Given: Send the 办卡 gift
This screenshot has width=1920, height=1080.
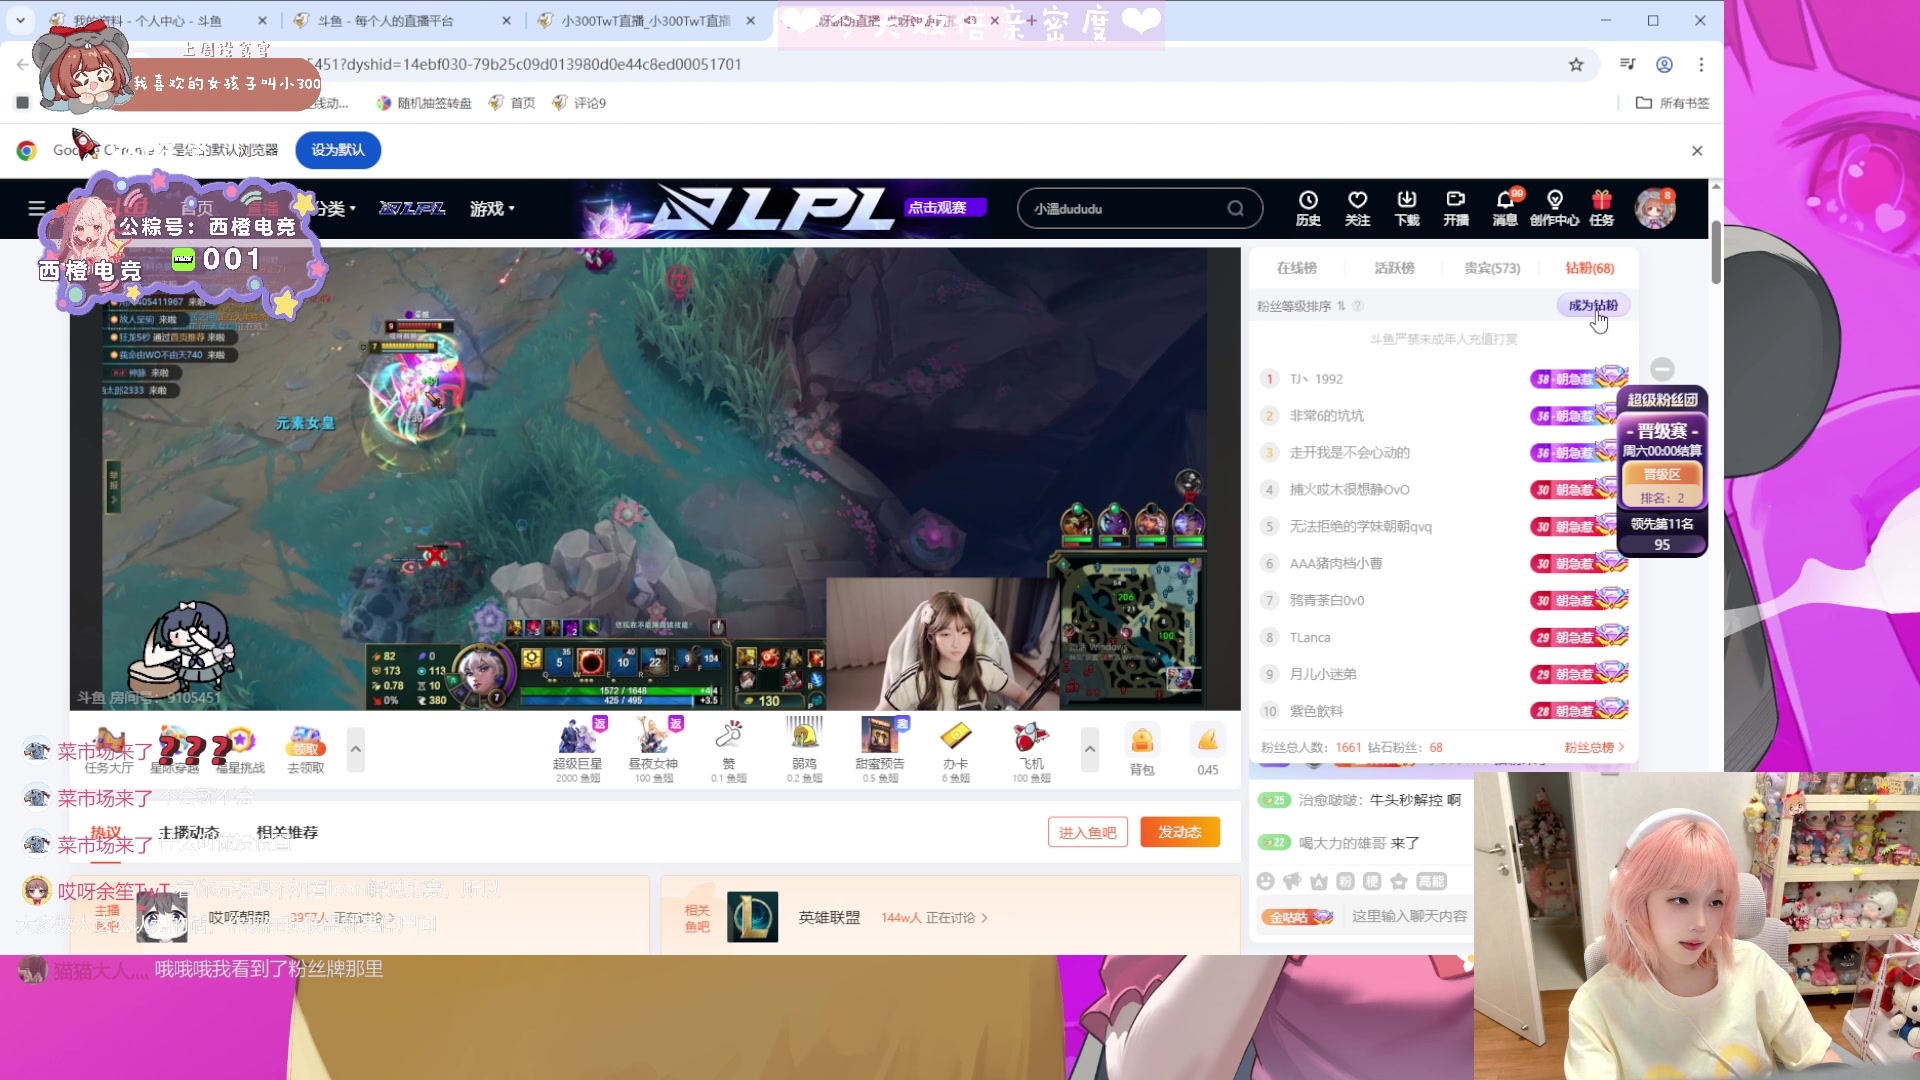Looking at the screenshot, I should 956,749.
